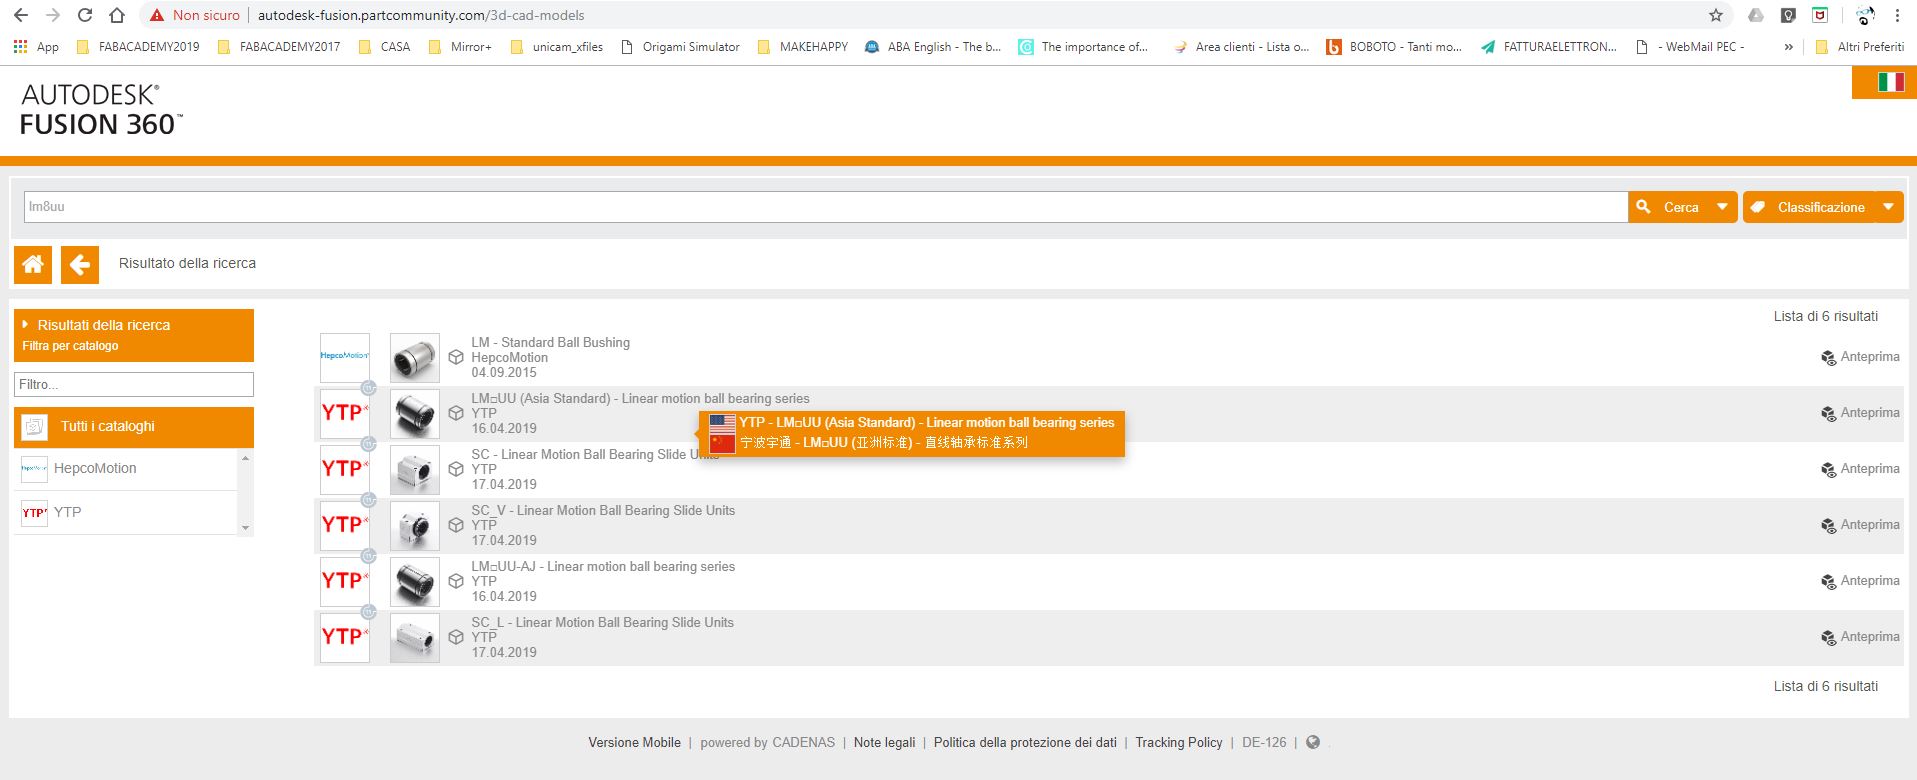1917x780 pixels.
Task: Open the WebMail PEC bookmark
Action: [x=1691, y=47]
